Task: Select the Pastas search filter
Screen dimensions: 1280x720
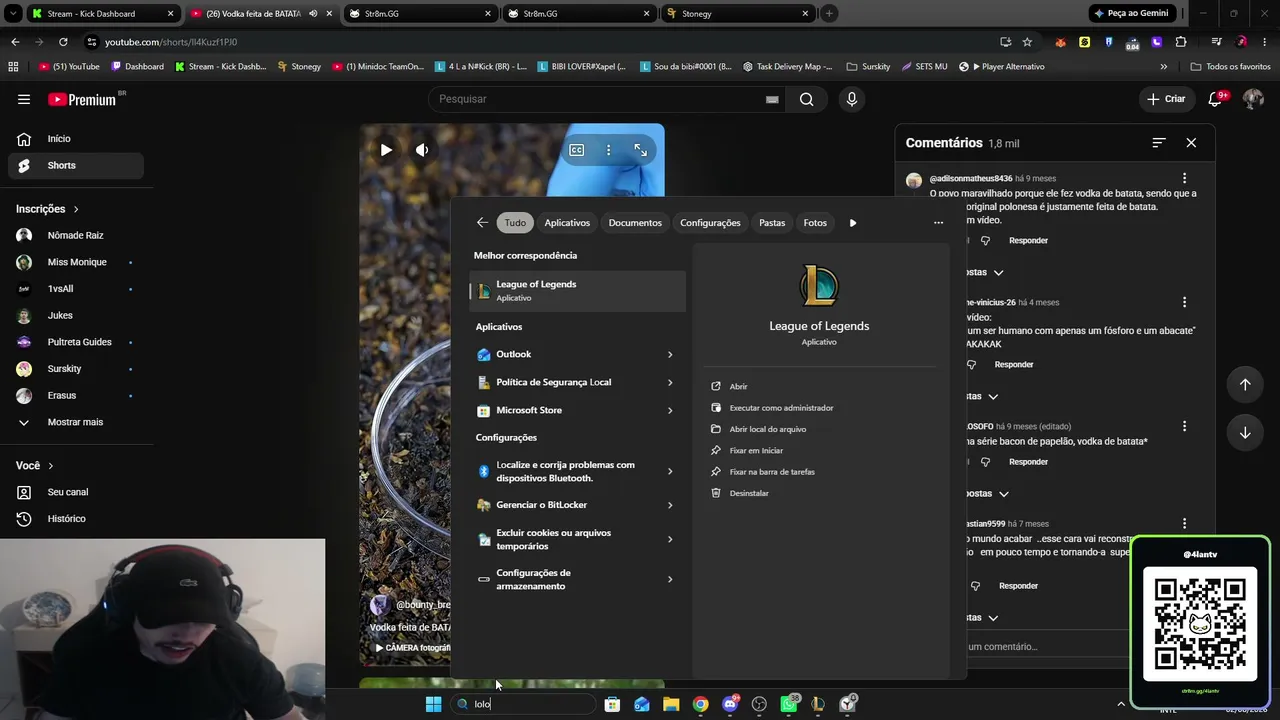Action: point(772,223)
